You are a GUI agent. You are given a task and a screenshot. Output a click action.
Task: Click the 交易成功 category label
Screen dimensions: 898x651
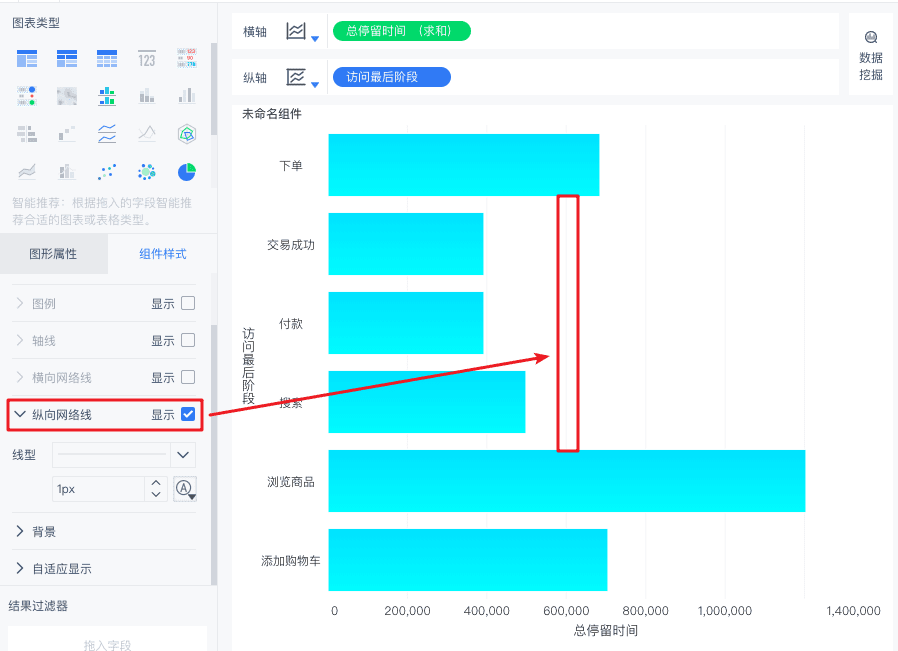point(291,244)
